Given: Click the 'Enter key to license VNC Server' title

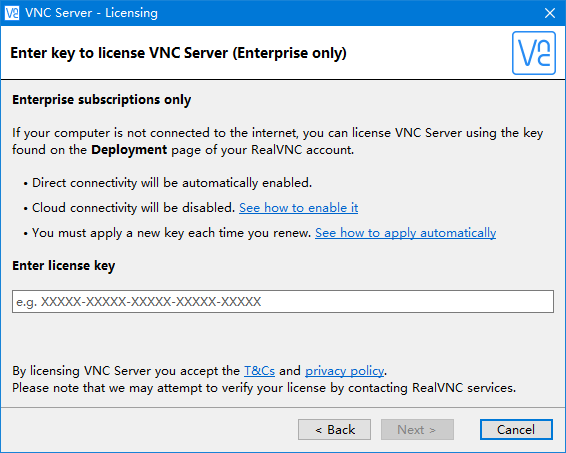Looking at the screenshot, I should [178, 53].
